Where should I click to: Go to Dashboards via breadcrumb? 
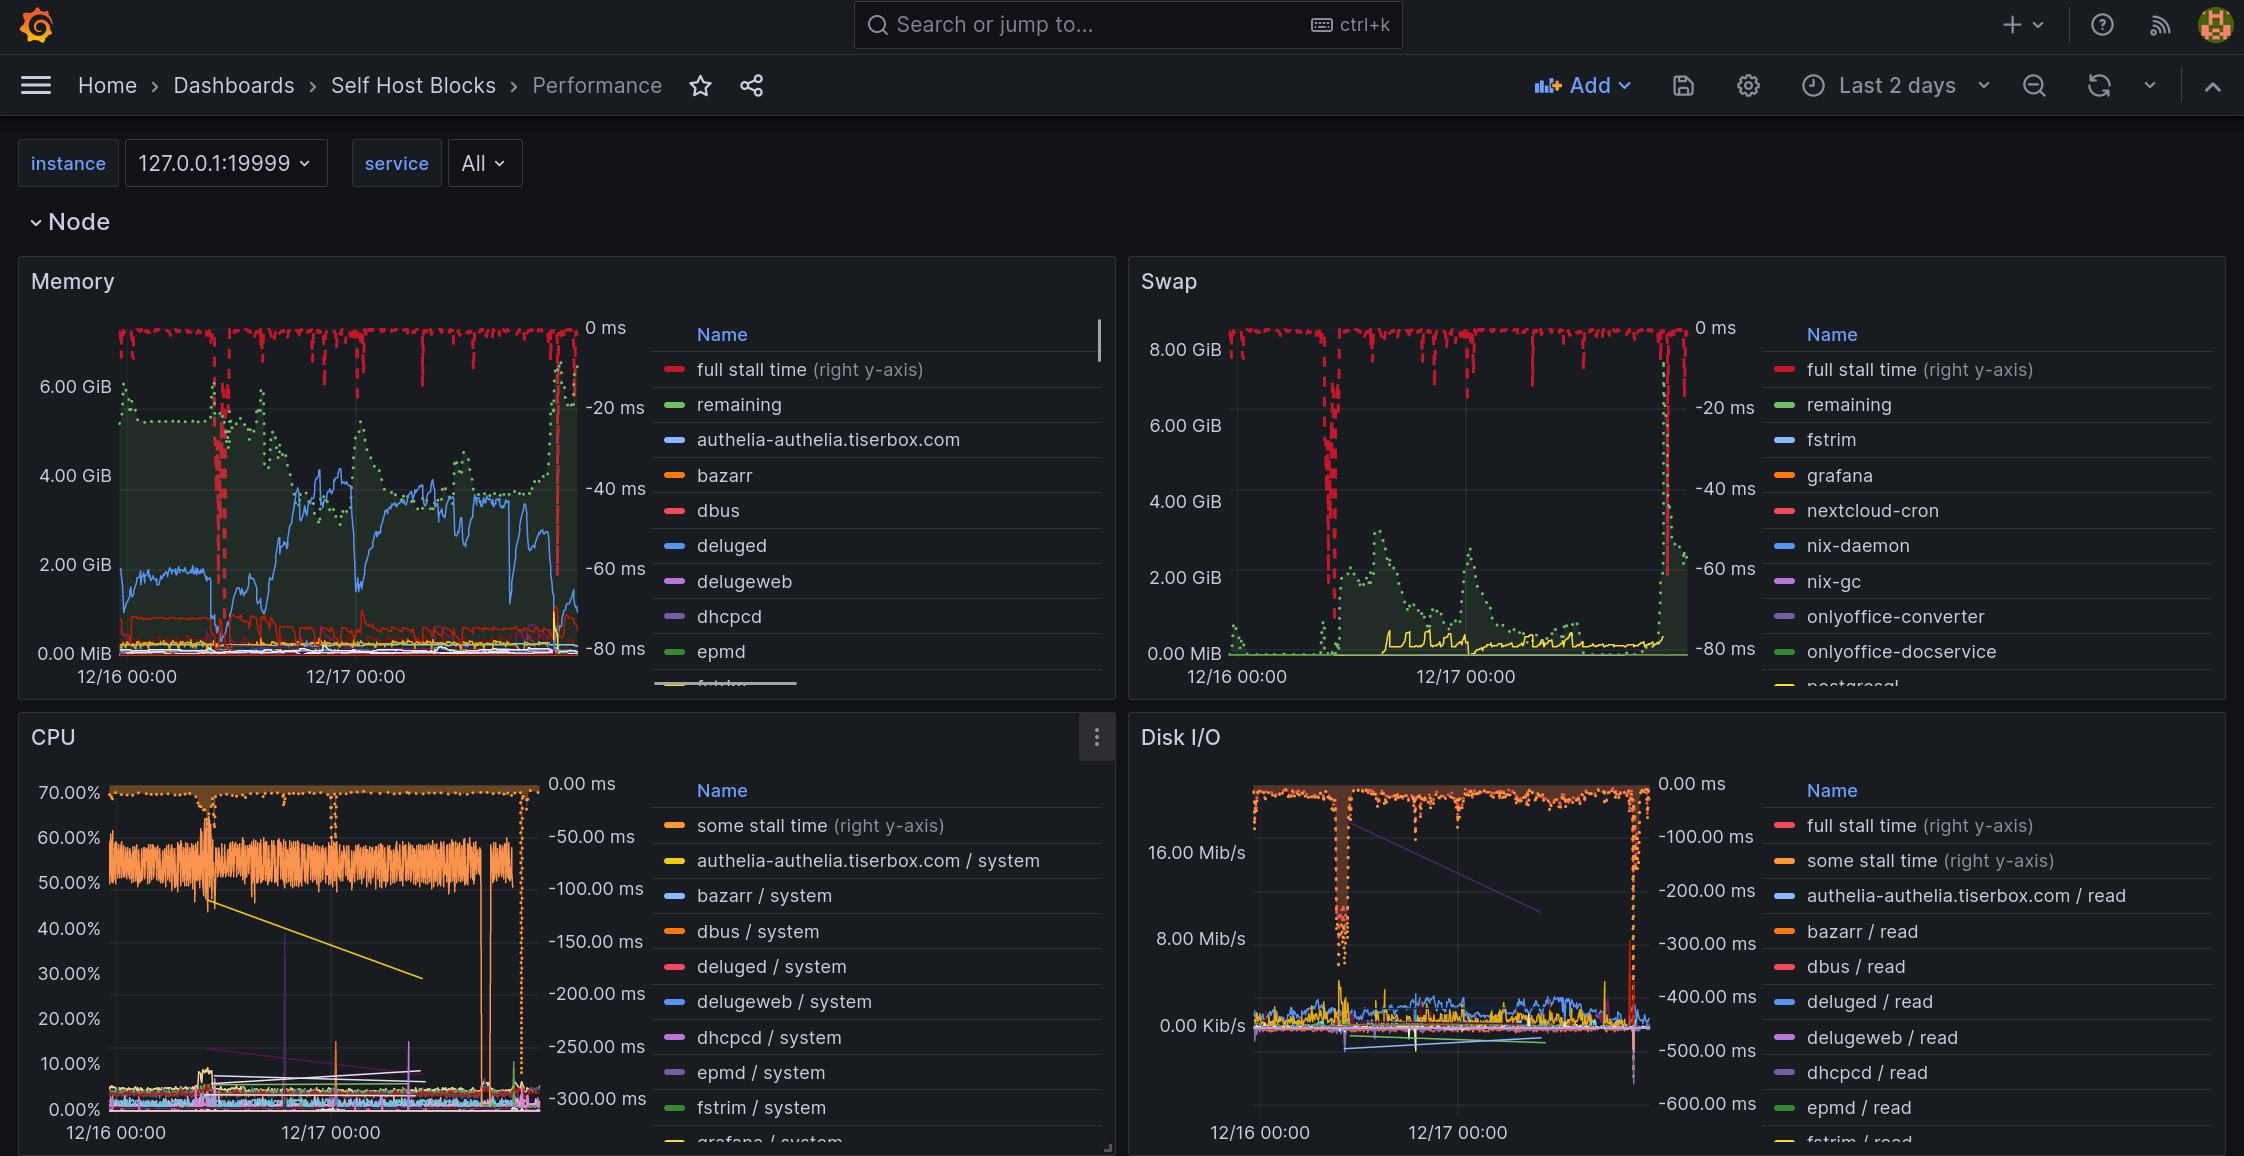pos(233,85)
